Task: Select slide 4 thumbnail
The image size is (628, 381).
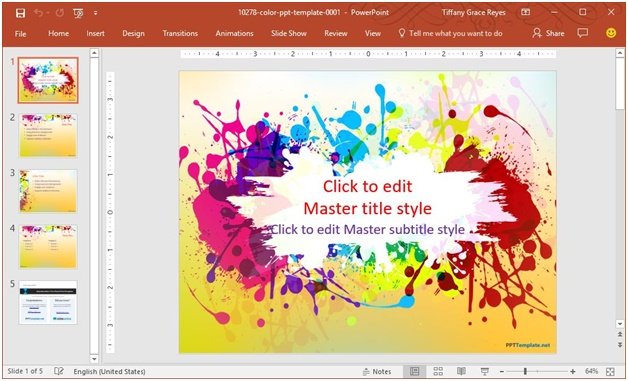Action: tap(48, 246)
